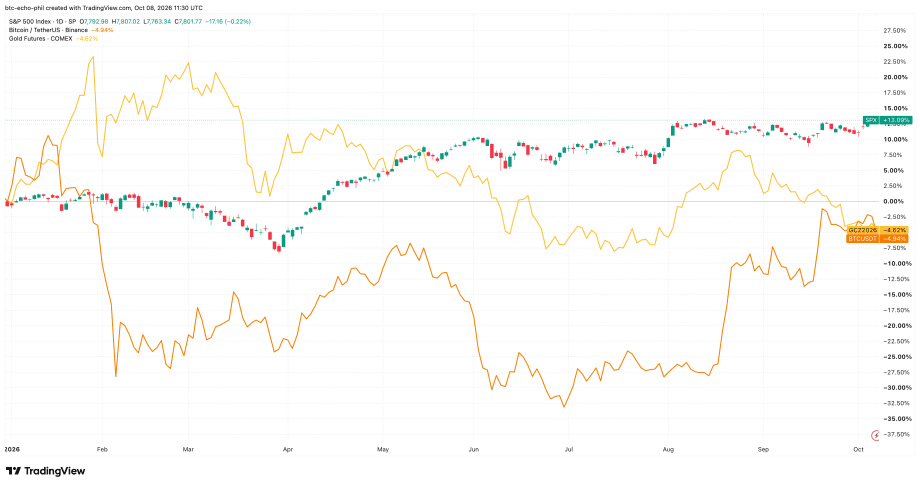This screenshot has width=920, height=486.
Task: Open the TradingView logo at the bottom
Action: 46,471
